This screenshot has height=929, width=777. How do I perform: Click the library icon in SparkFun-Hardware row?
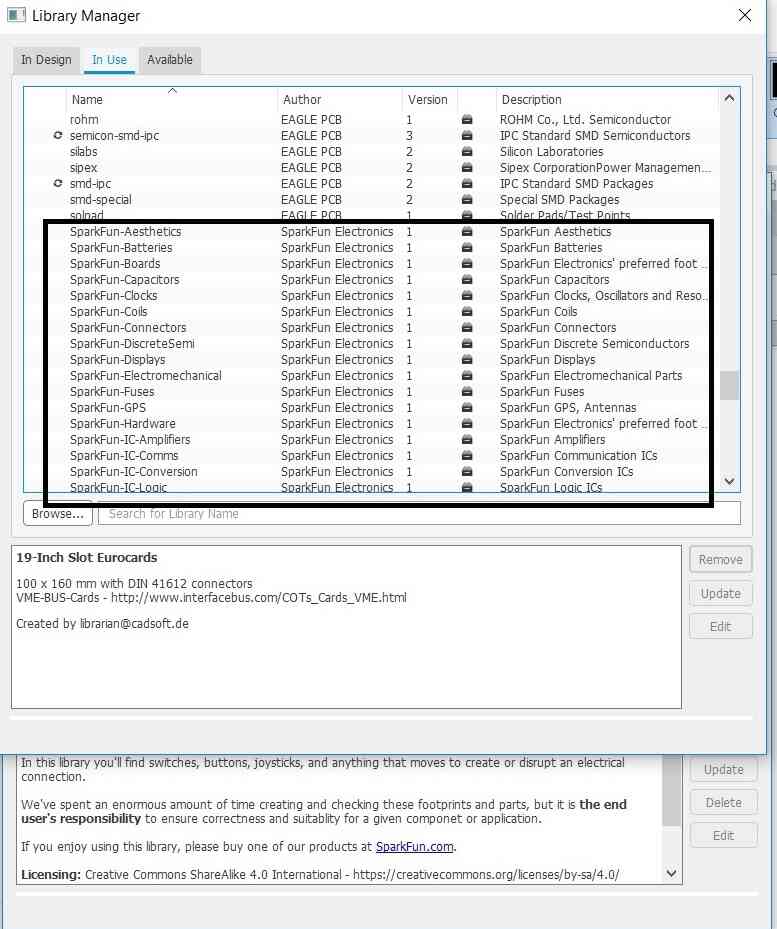tap(467, 424)
